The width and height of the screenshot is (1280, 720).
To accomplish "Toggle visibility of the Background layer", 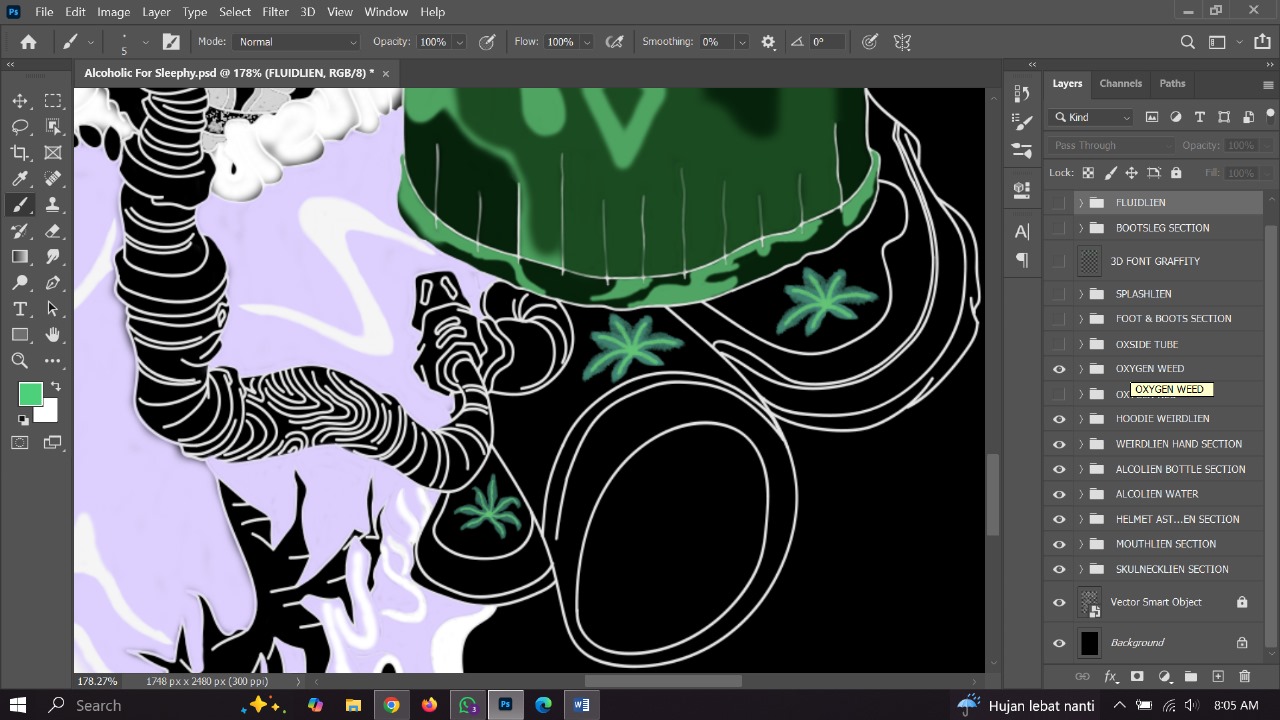I will [1059, 642].
